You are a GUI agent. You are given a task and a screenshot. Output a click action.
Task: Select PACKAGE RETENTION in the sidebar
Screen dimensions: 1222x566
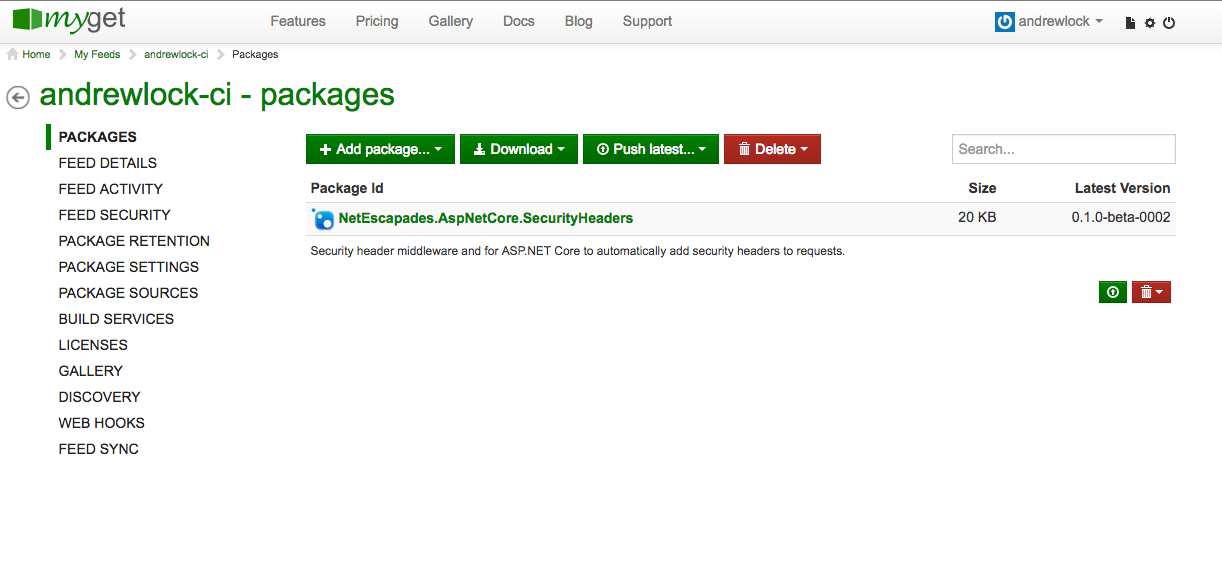coord(134,241)
